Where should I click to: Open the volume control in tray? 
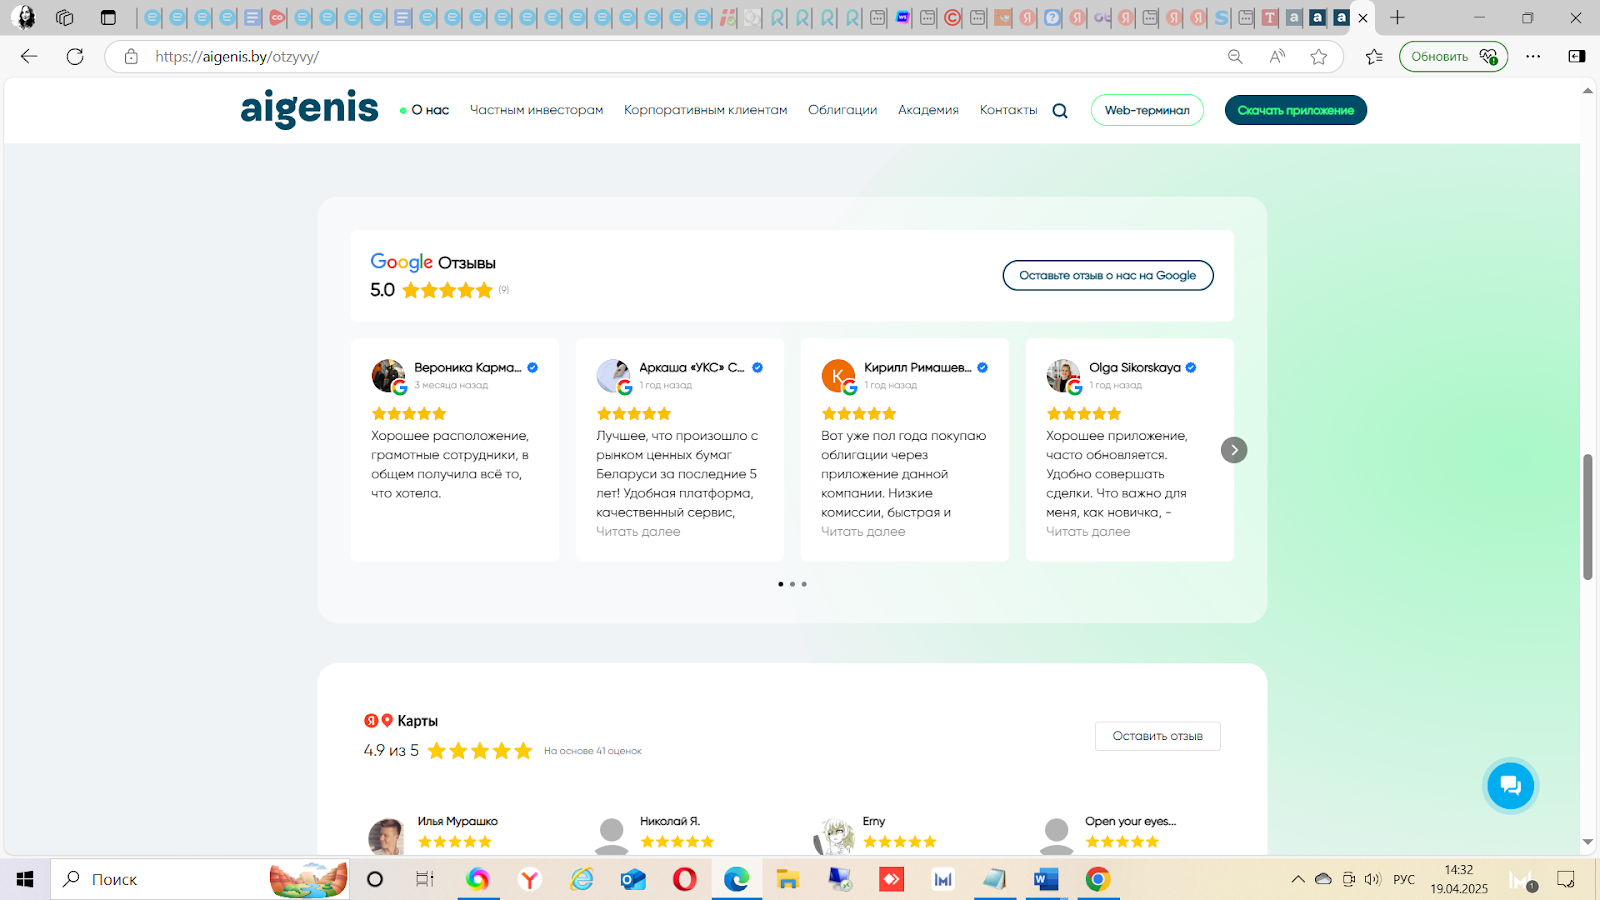click(x=1372, y=879)
